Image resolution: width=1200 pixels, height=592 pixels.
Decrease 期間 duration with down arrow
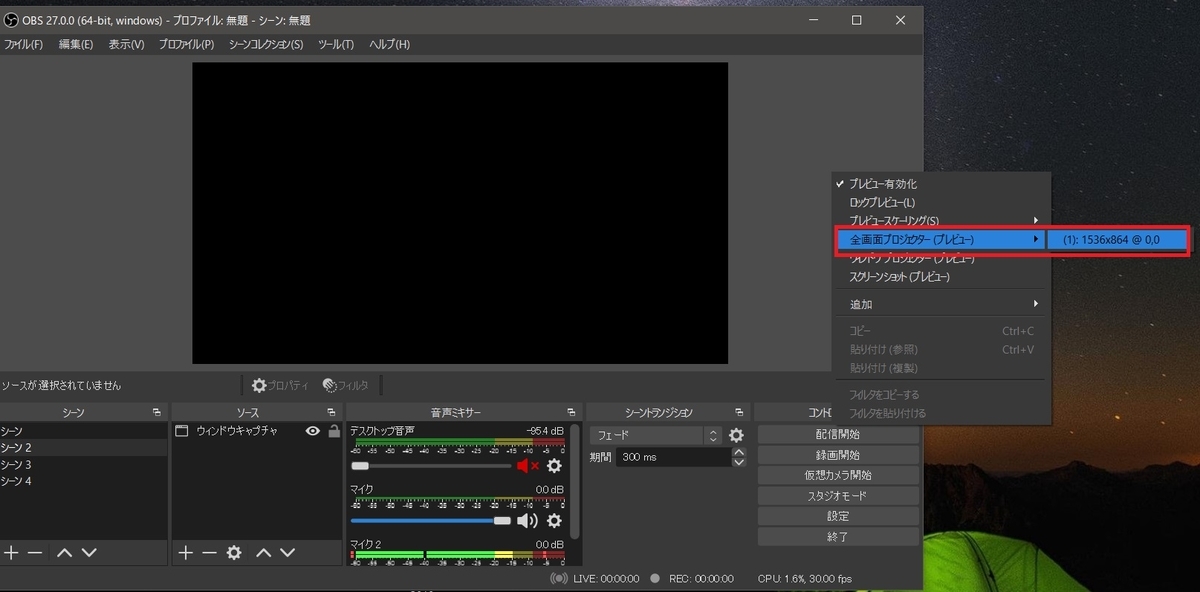(x=739, y=461)
